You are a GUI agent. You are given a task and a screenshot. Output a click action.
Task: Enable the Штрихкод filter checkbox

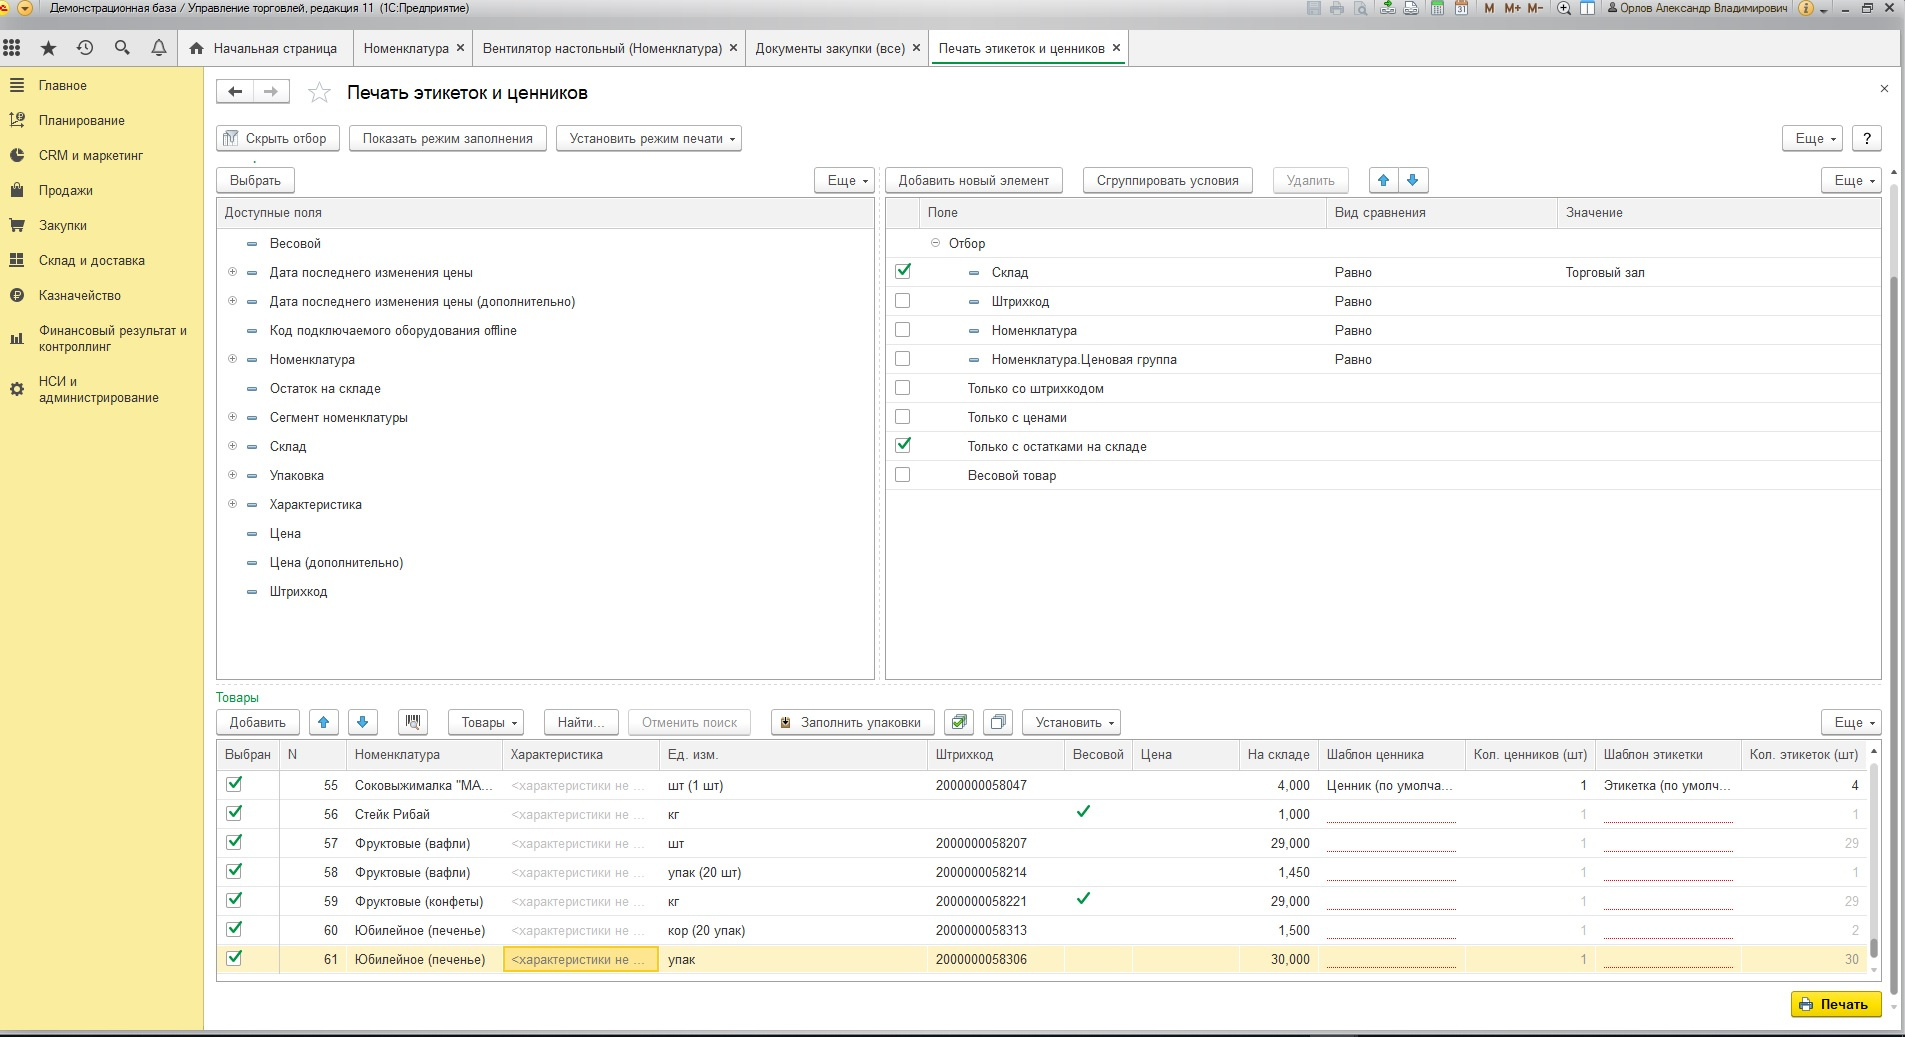point(903,300)
